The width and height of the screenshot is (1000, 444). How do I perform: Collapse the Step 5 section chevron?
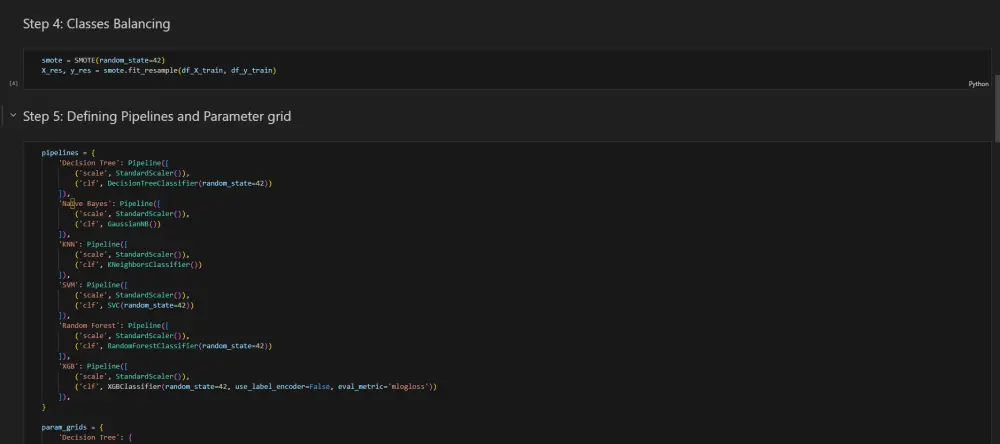pos(12,116)
